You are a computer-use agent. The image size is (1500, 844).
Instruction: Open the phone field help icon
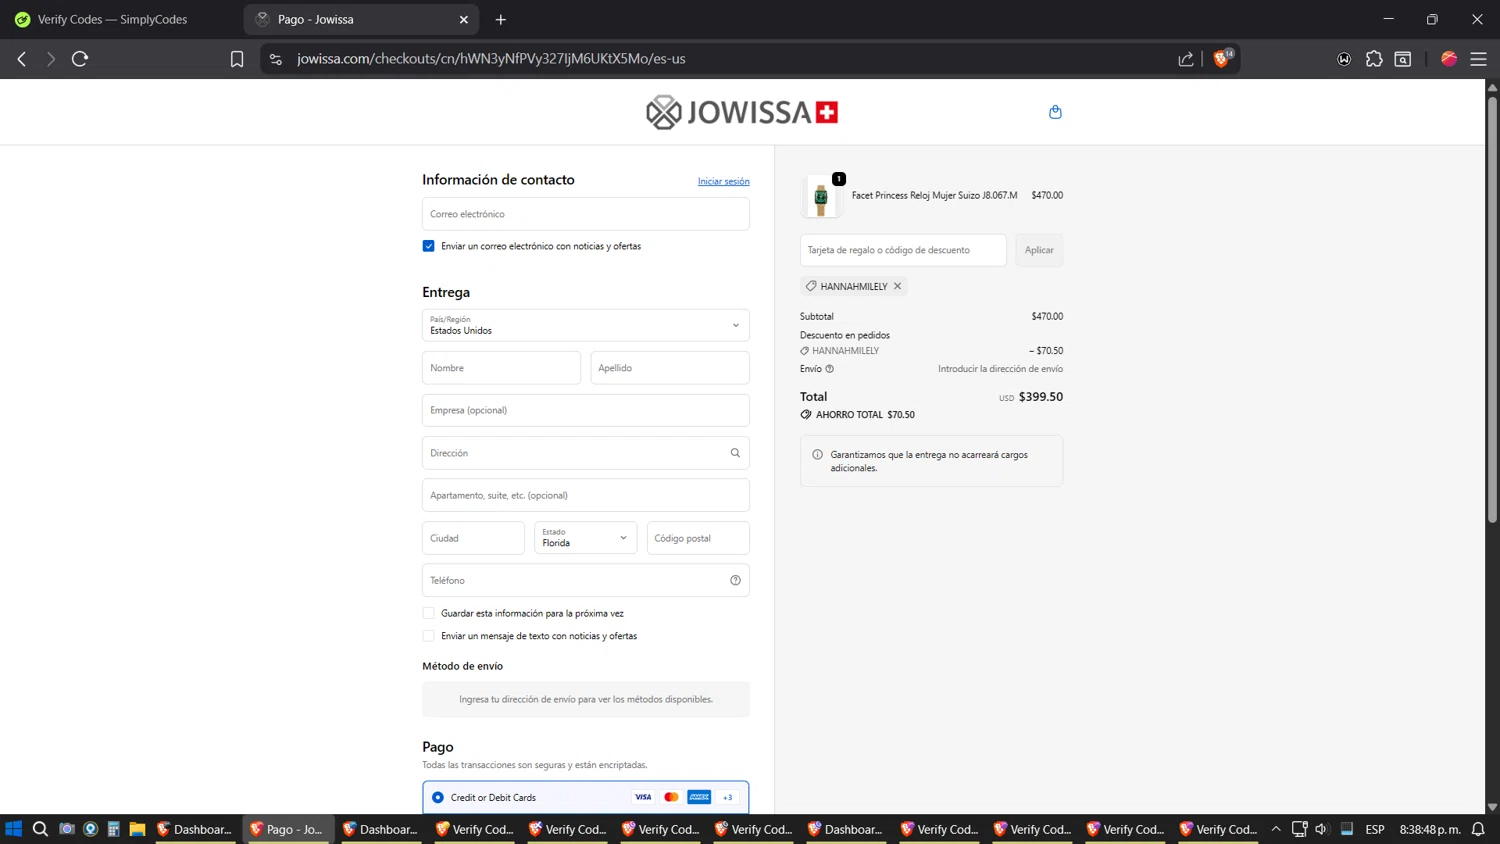[735, 580]
